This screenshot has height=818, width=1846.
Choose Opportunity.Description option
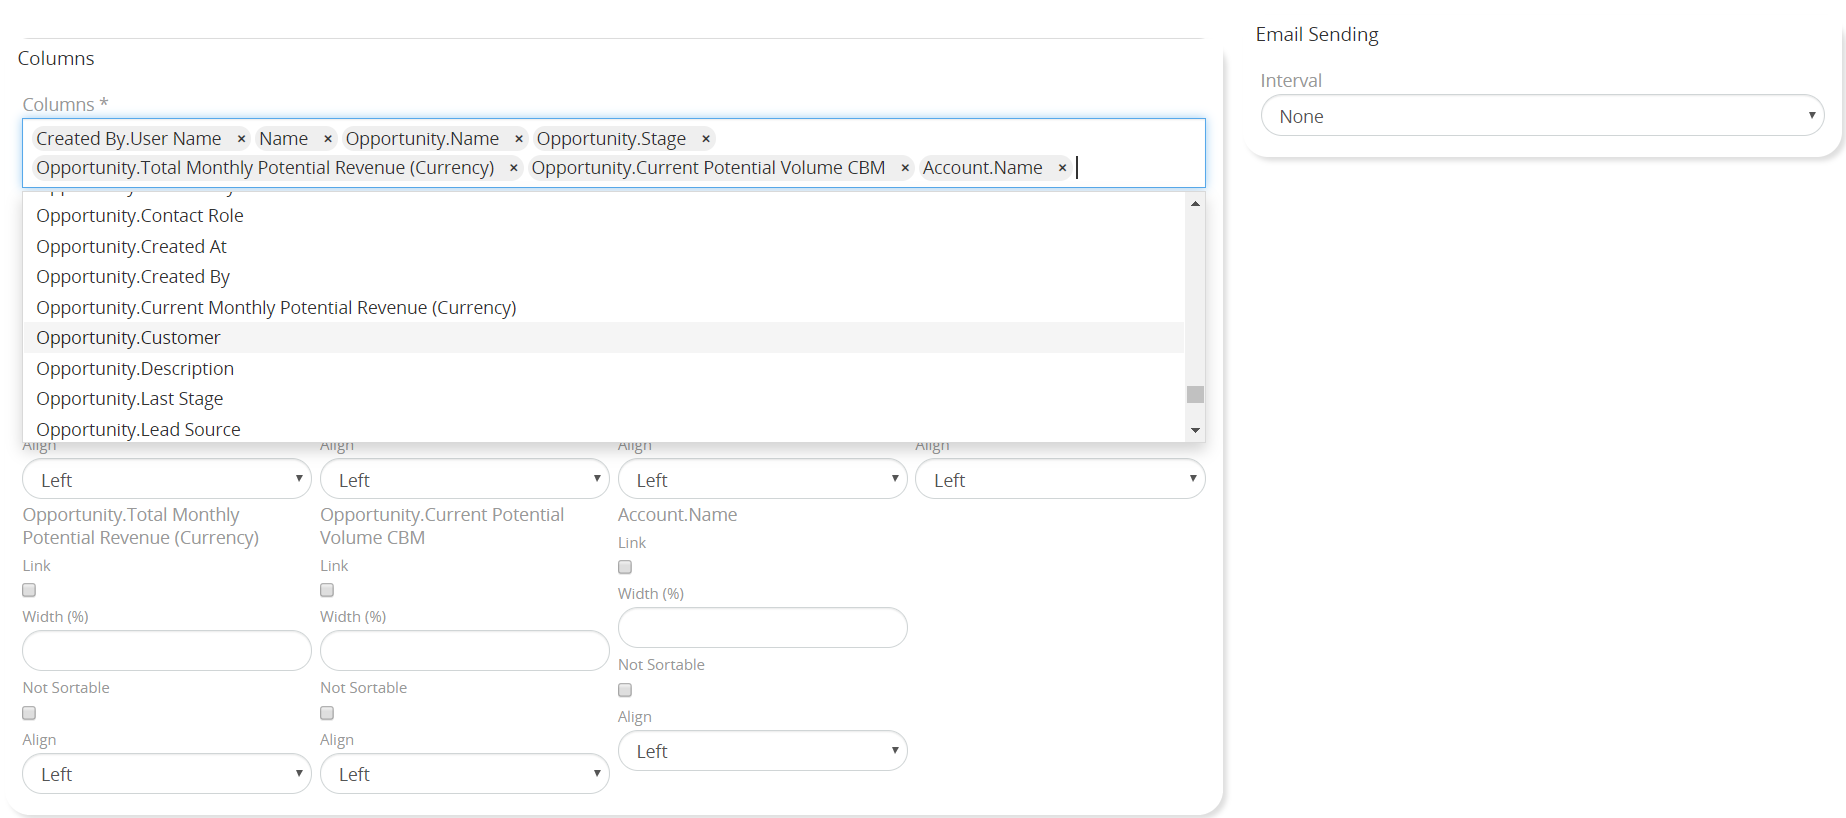tap(135, 369)
